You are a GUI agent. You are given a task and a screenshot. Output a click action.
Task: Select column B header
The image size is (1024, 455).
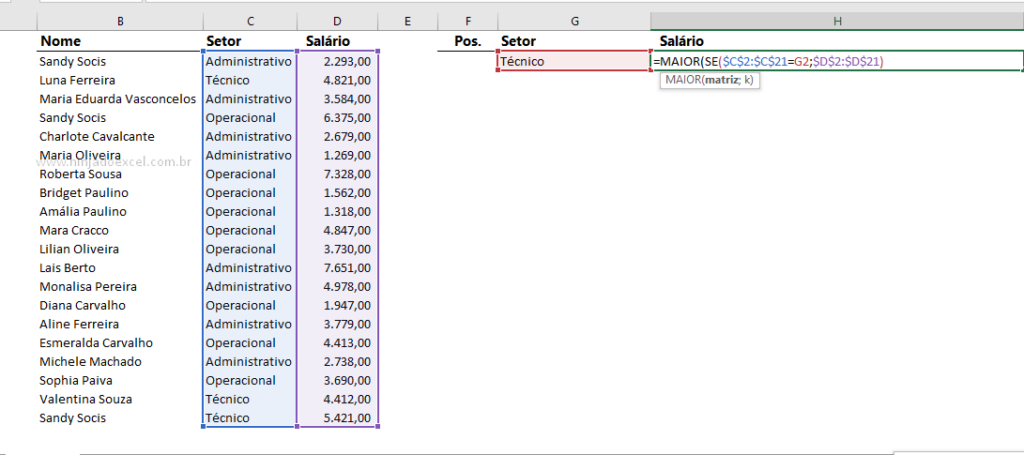[120, 22]
